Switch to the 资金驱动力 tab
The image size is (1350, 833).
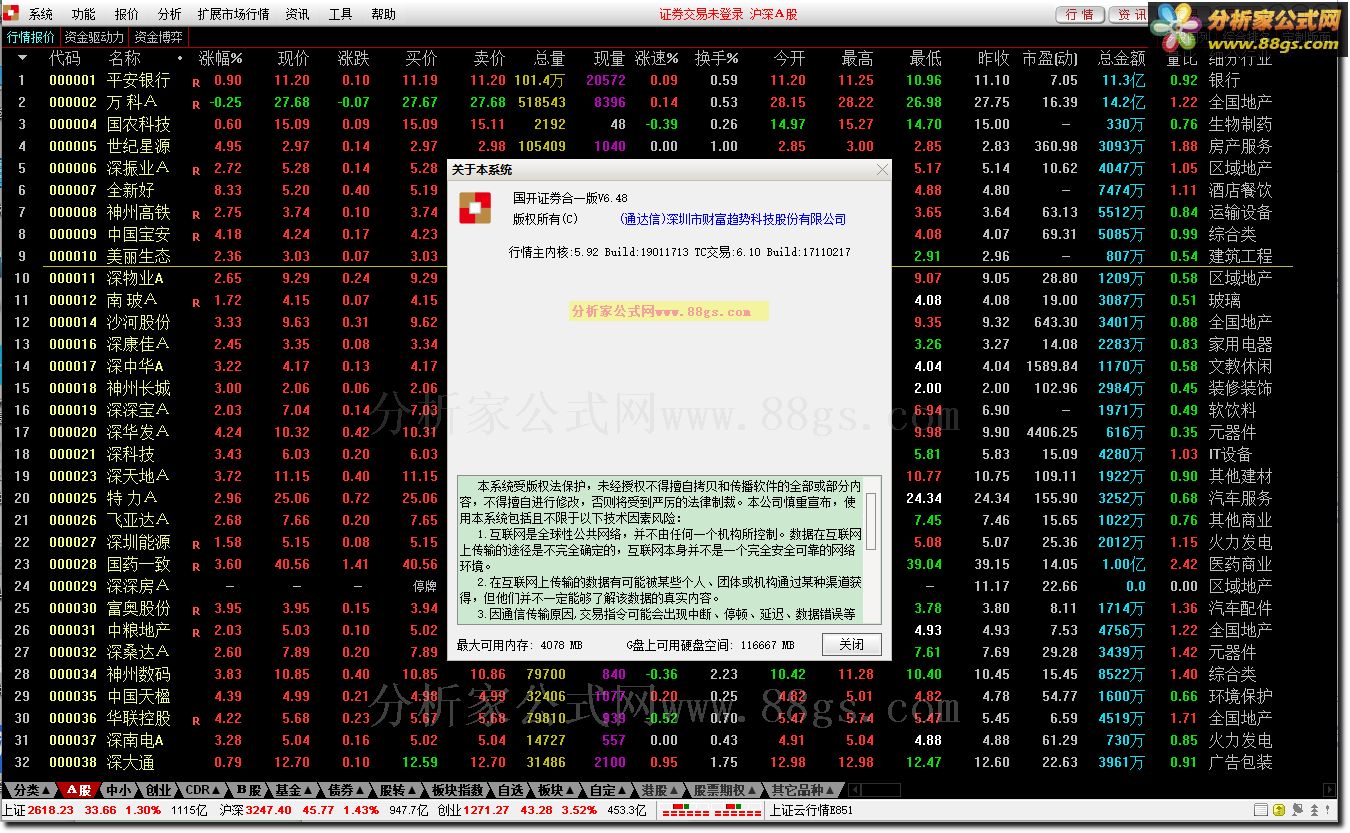pyautogui.click(x=95, y=37)
